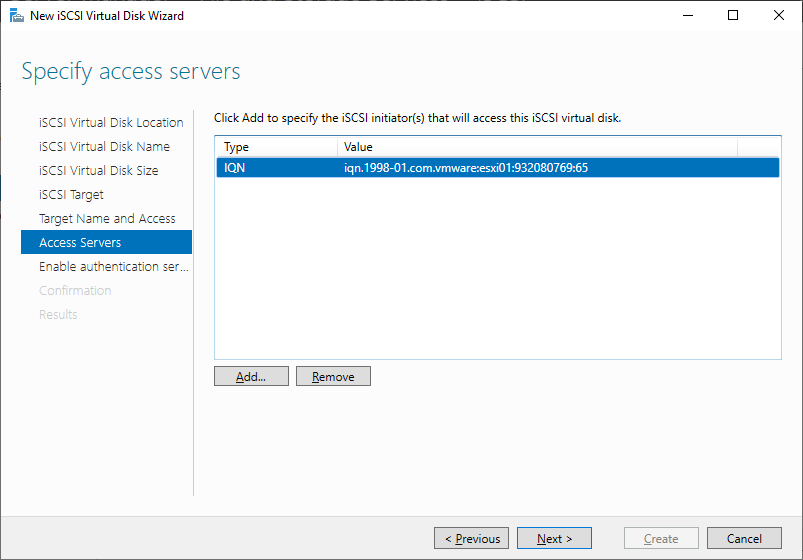This screenshot has height=560, width=803.
Task: Remove the selected initiator
Action: [x=333, y=377]
